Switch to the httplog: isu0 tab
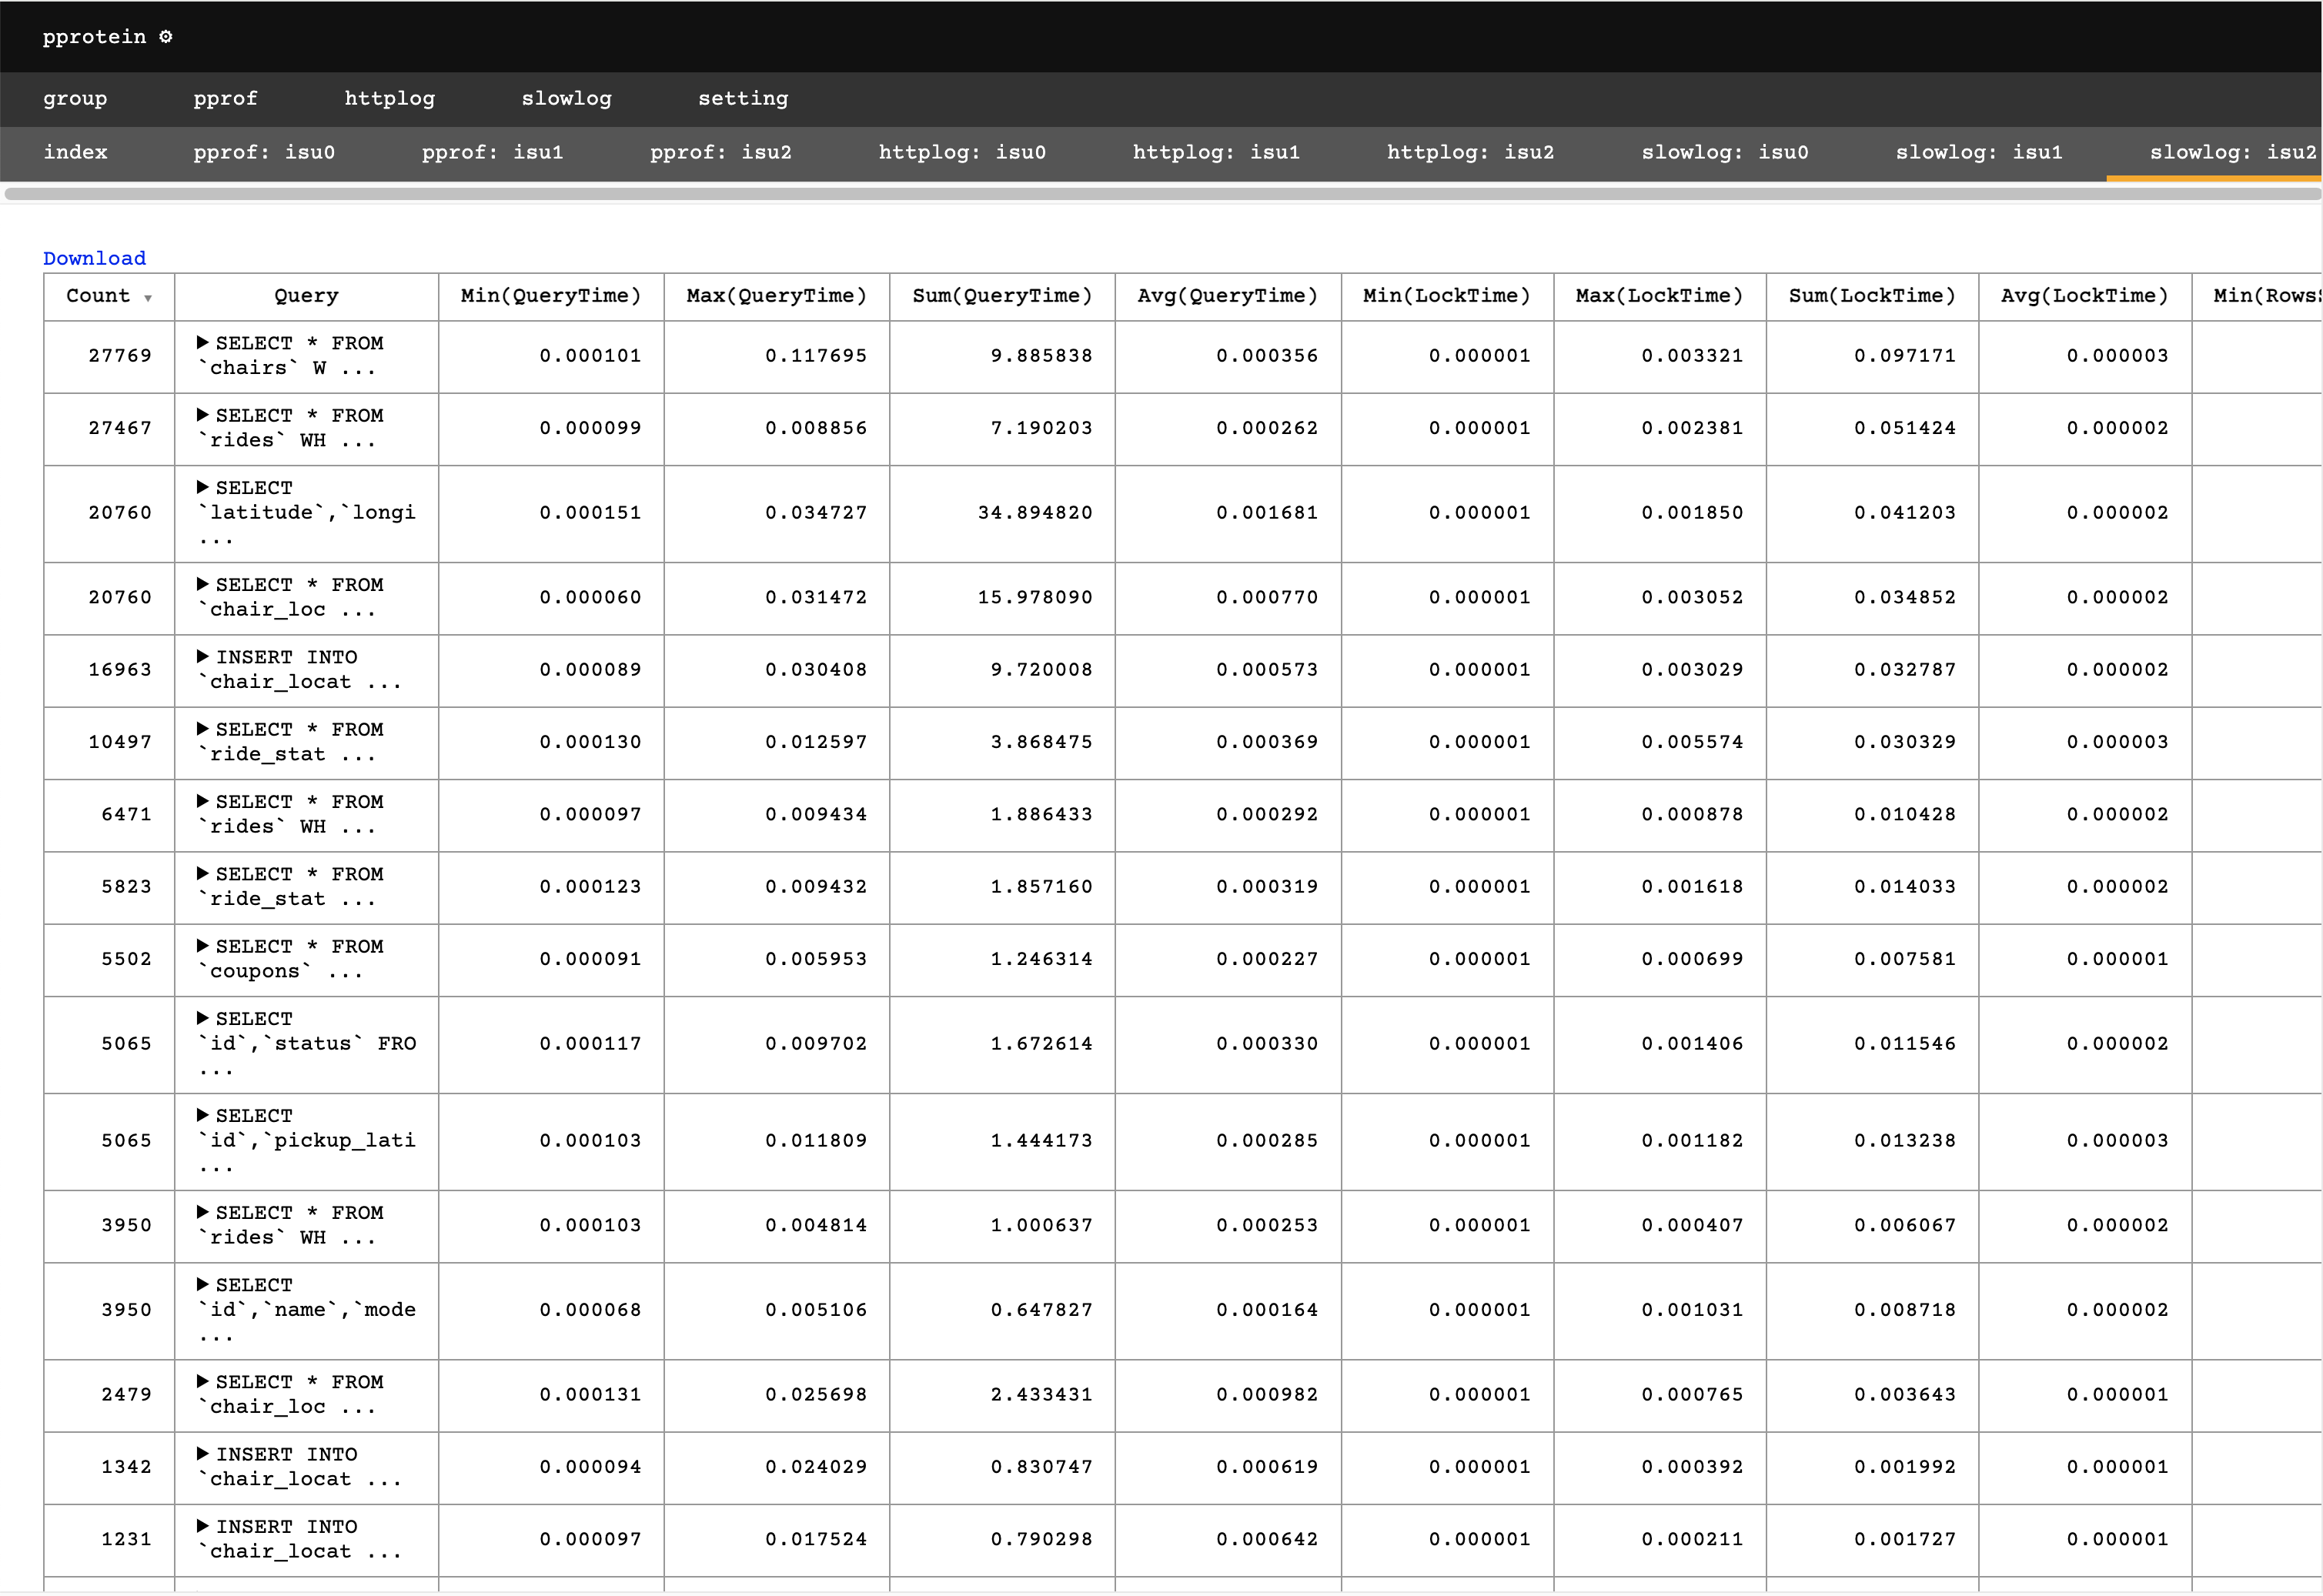 click(x=962, y=152)
